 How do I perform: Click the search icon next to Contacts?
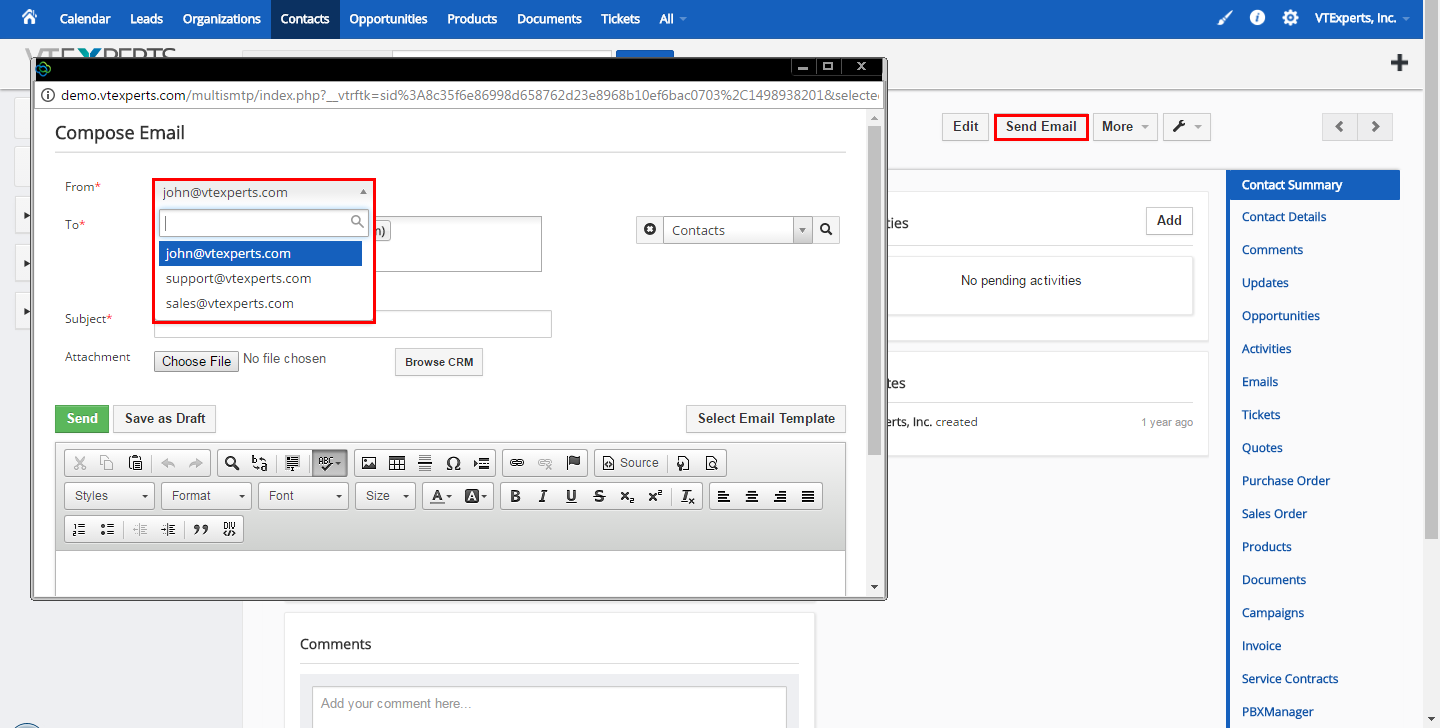click(826, 230)
